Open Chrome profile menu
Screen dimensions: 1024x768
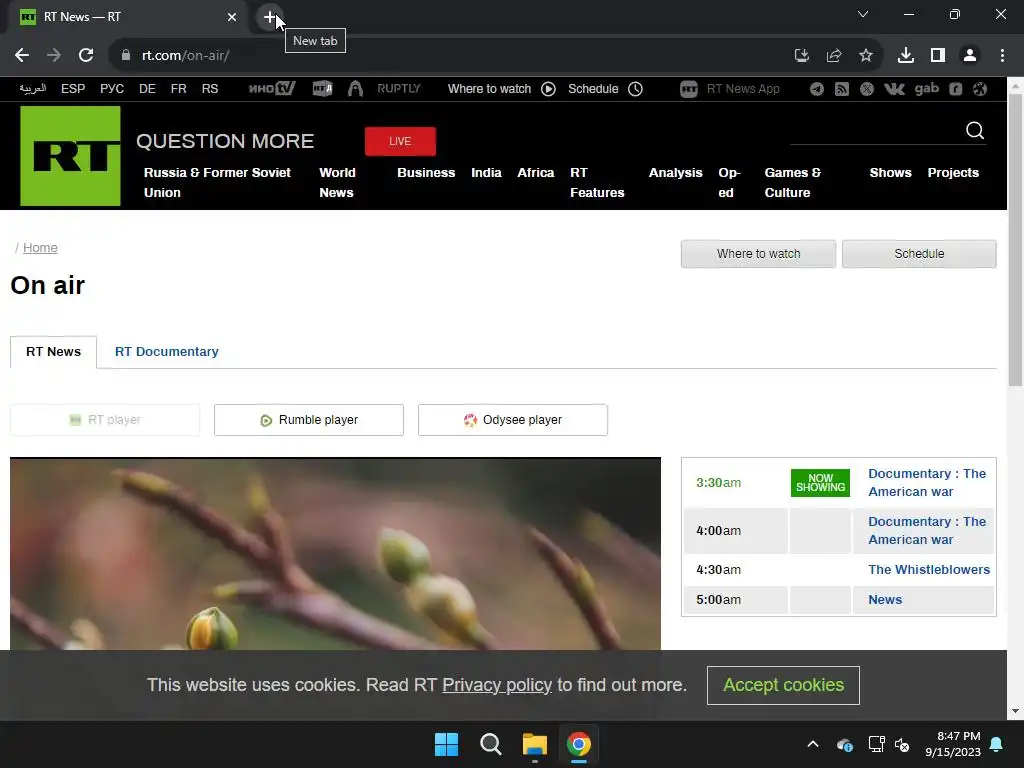(x=970, y=56)
